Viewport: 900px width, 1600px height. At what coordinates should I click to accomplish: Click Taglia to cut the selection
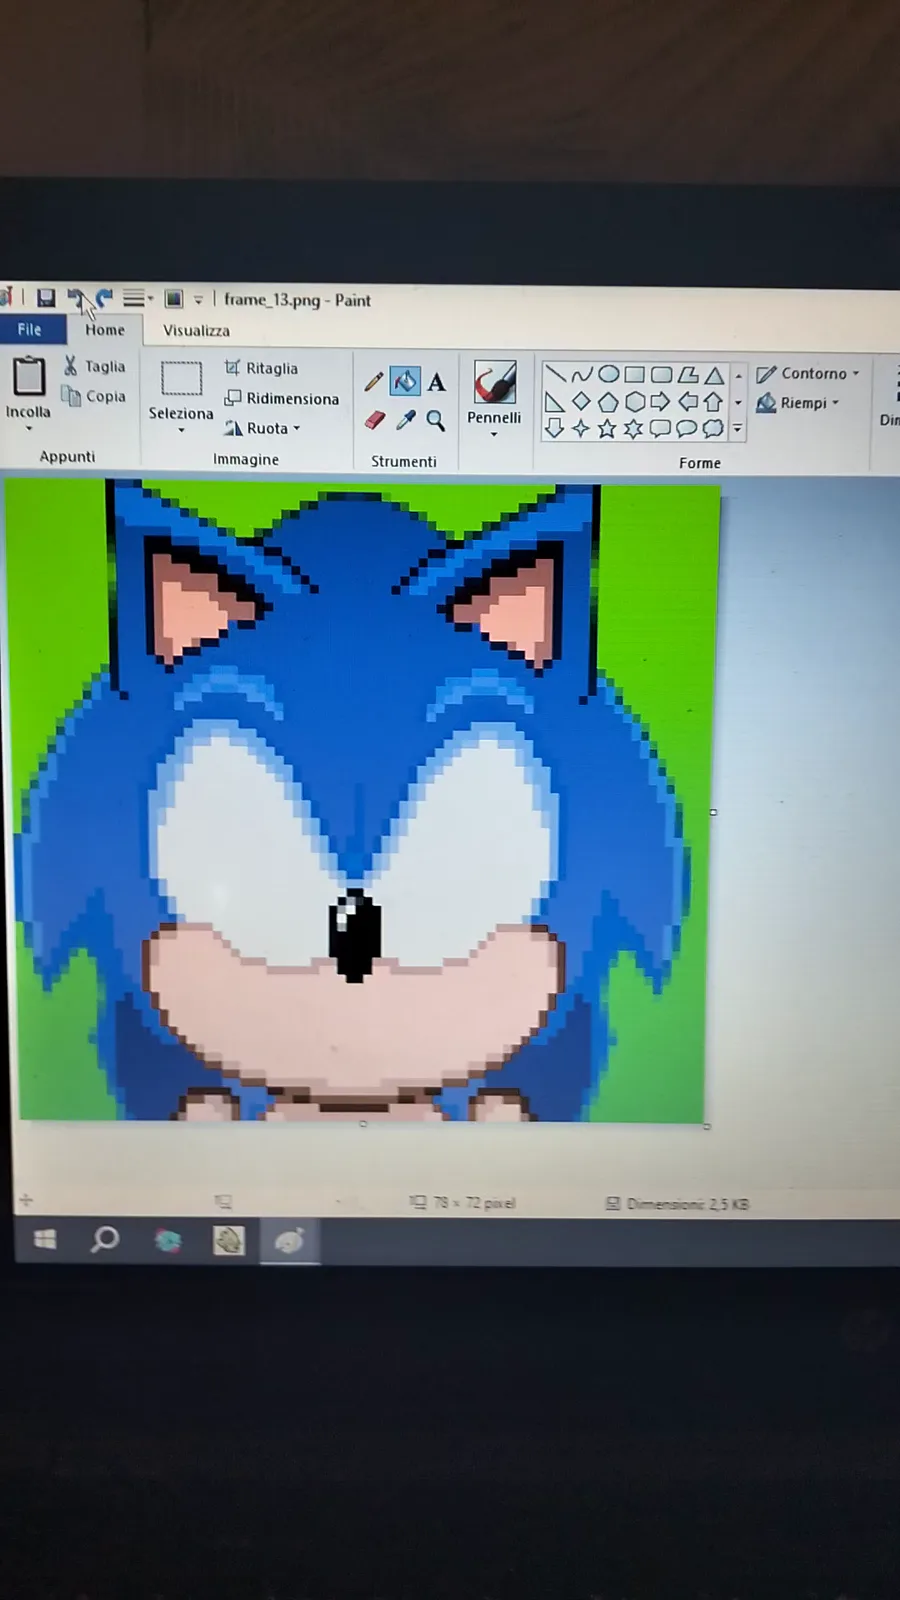94,366
